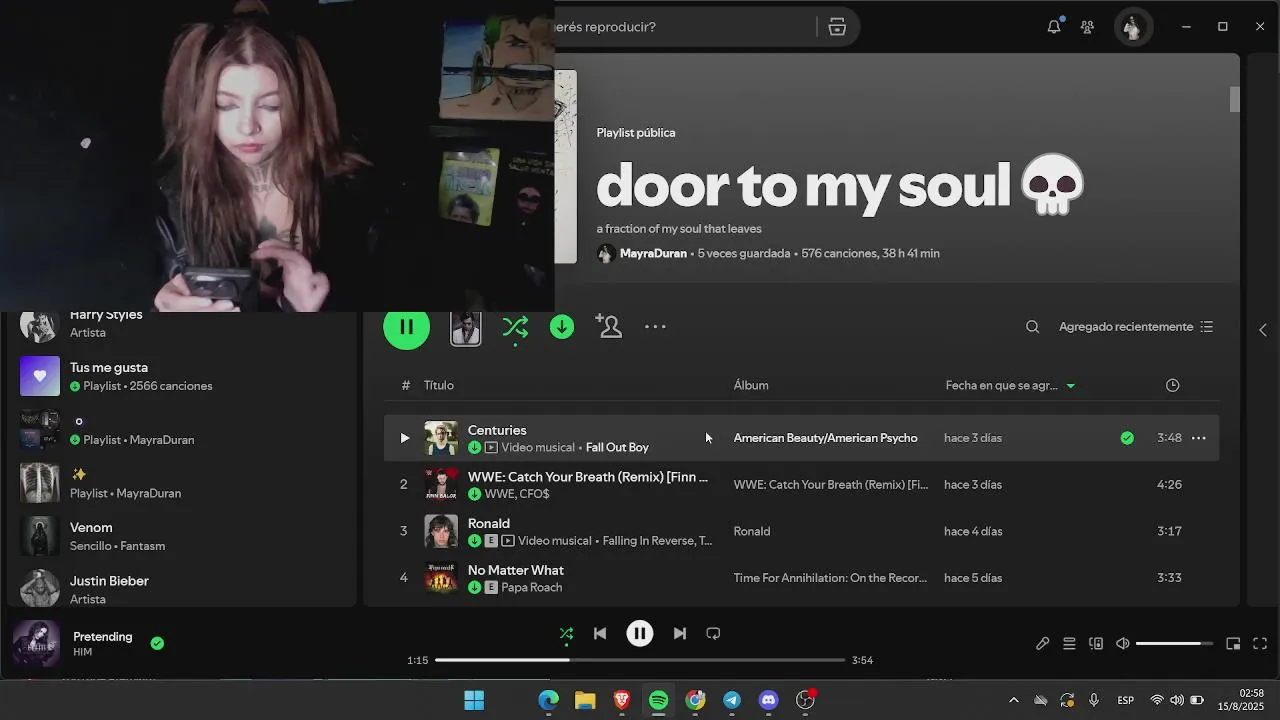Open the Venom single in the library
The width and height of the screenshot is (1280, 720).
(x=180, y=536)
